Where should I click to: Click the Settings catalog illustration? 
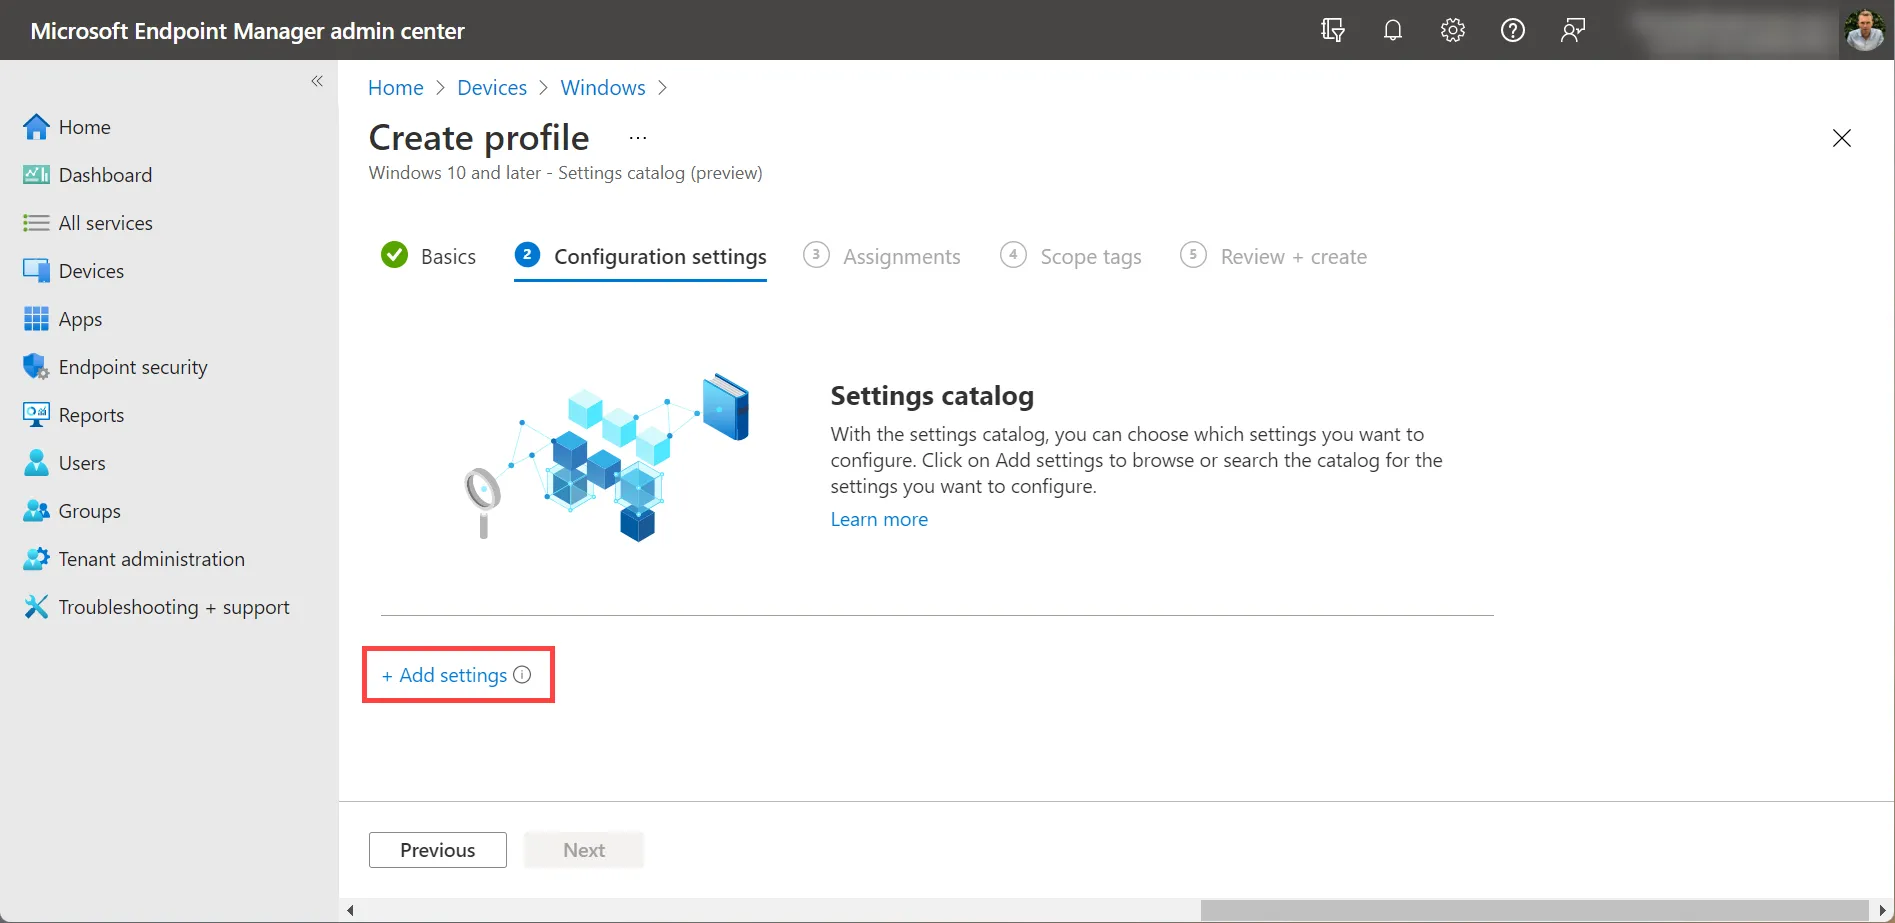point(608,458)
